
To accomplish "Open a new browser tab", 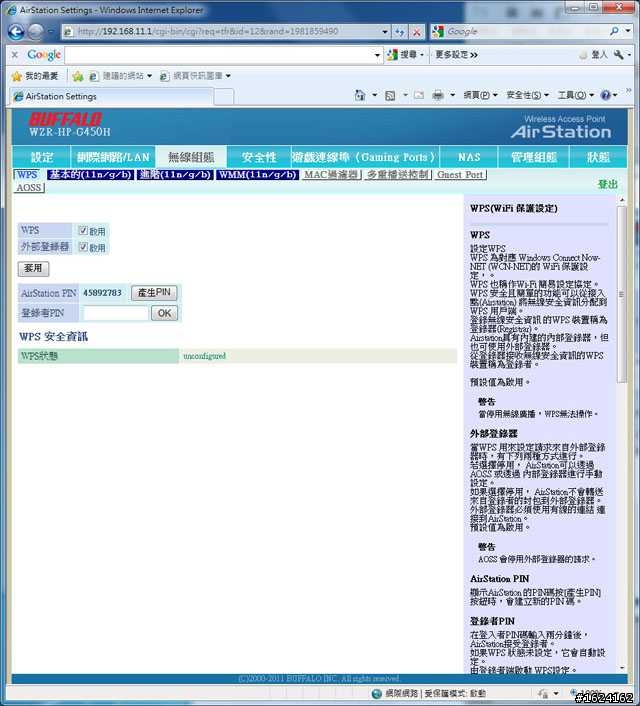I will 224,97.
